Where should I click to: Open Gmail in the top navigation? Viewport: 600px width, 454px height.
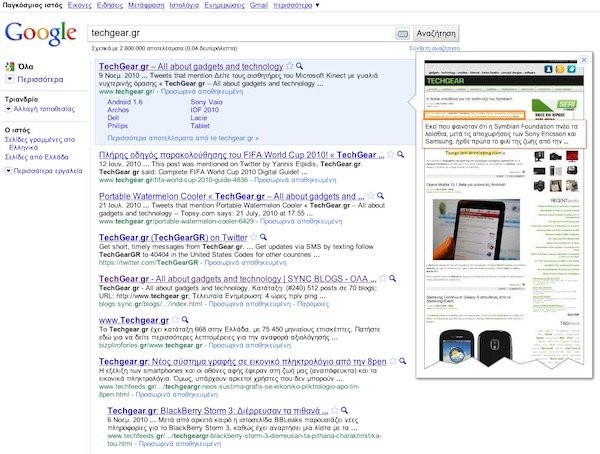point(259,5)
